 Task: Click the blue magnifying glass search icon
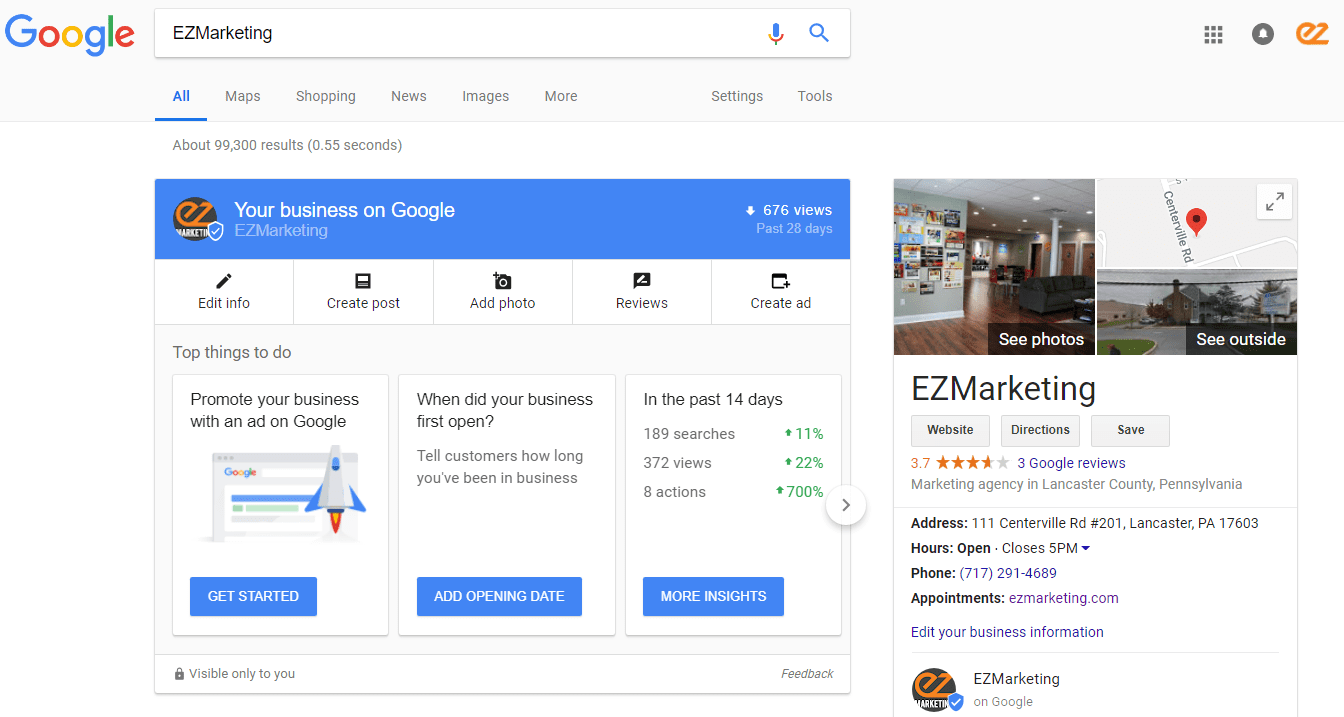[819, 33]
